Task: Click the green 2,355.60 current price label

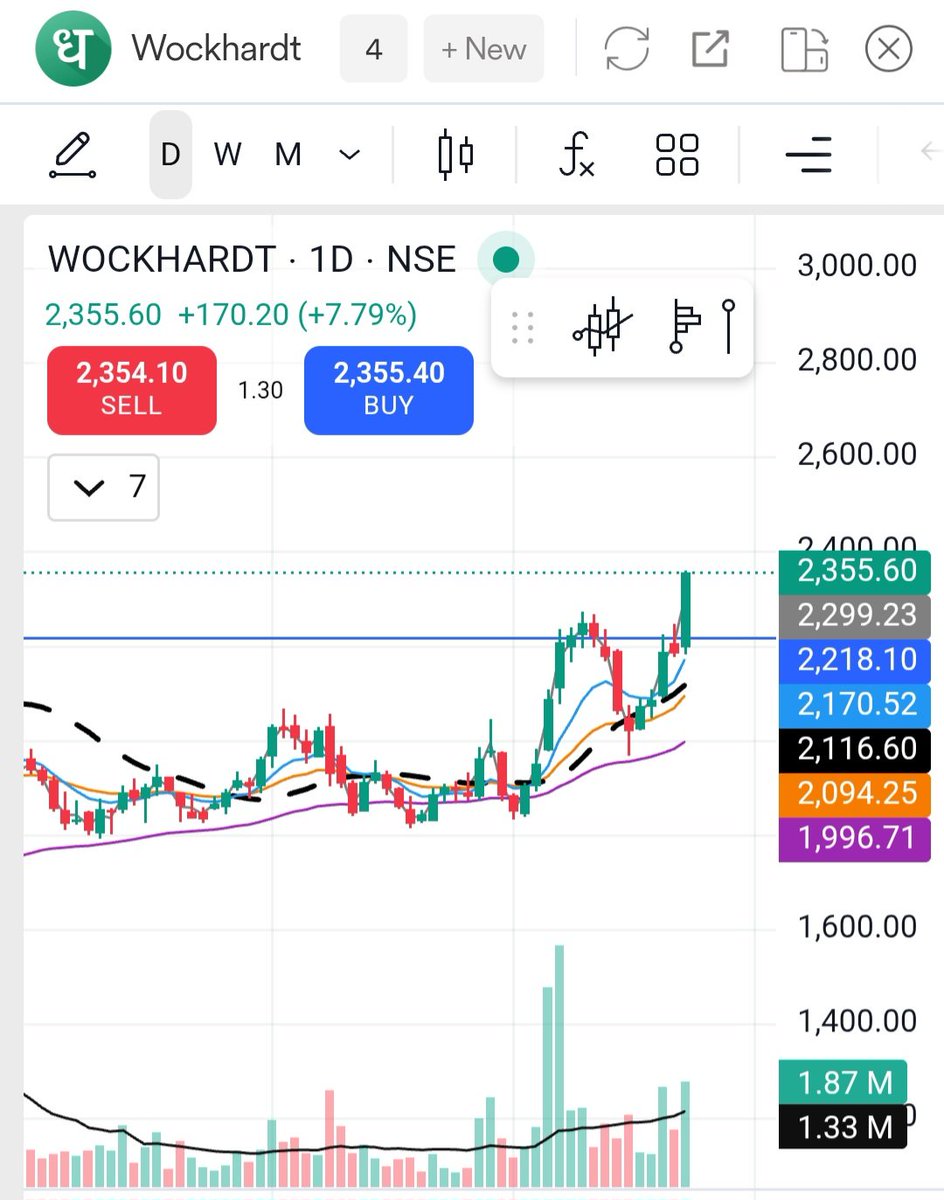Action: 855,571
